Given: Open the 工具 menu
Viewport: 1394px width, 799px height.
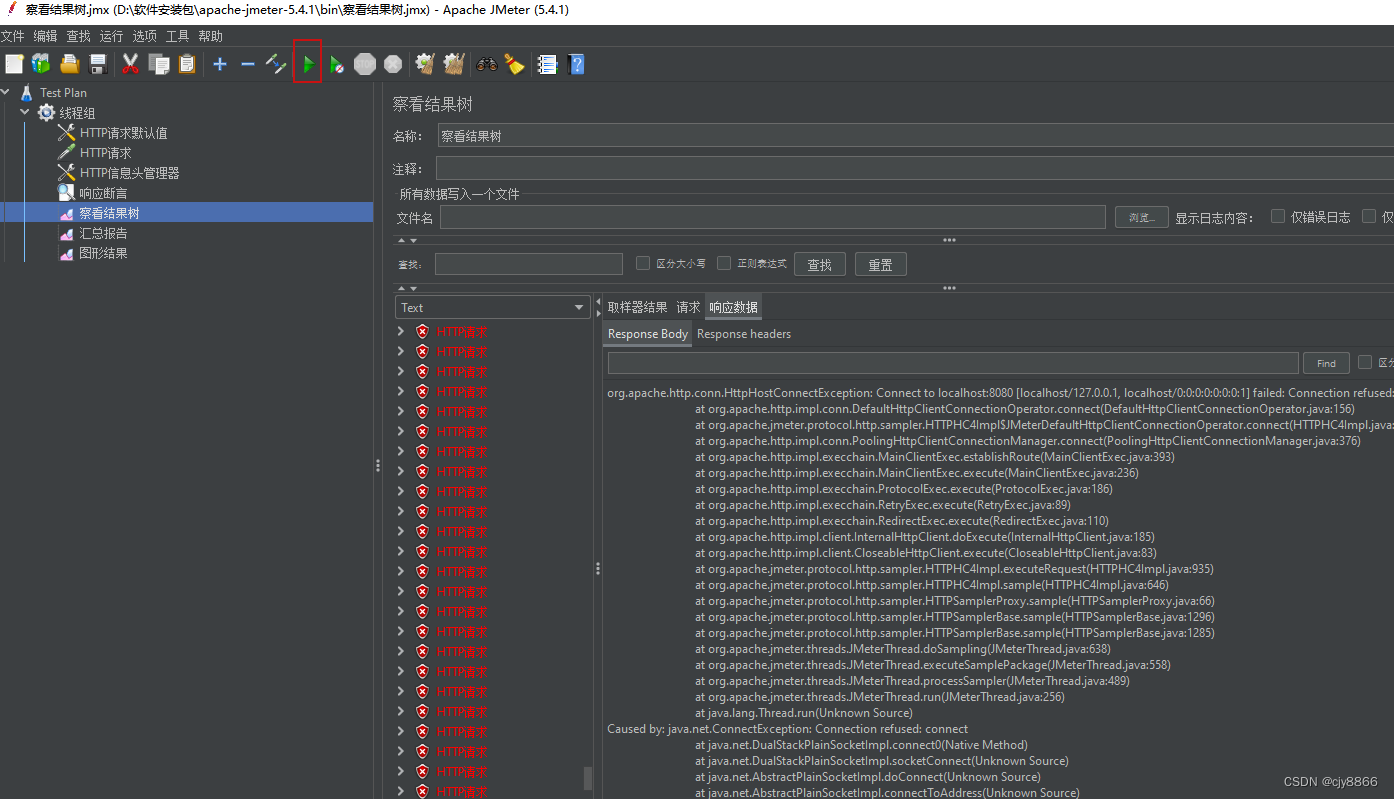Looking at the screenshot, I should pyautogui.click(x=178, y=36).
